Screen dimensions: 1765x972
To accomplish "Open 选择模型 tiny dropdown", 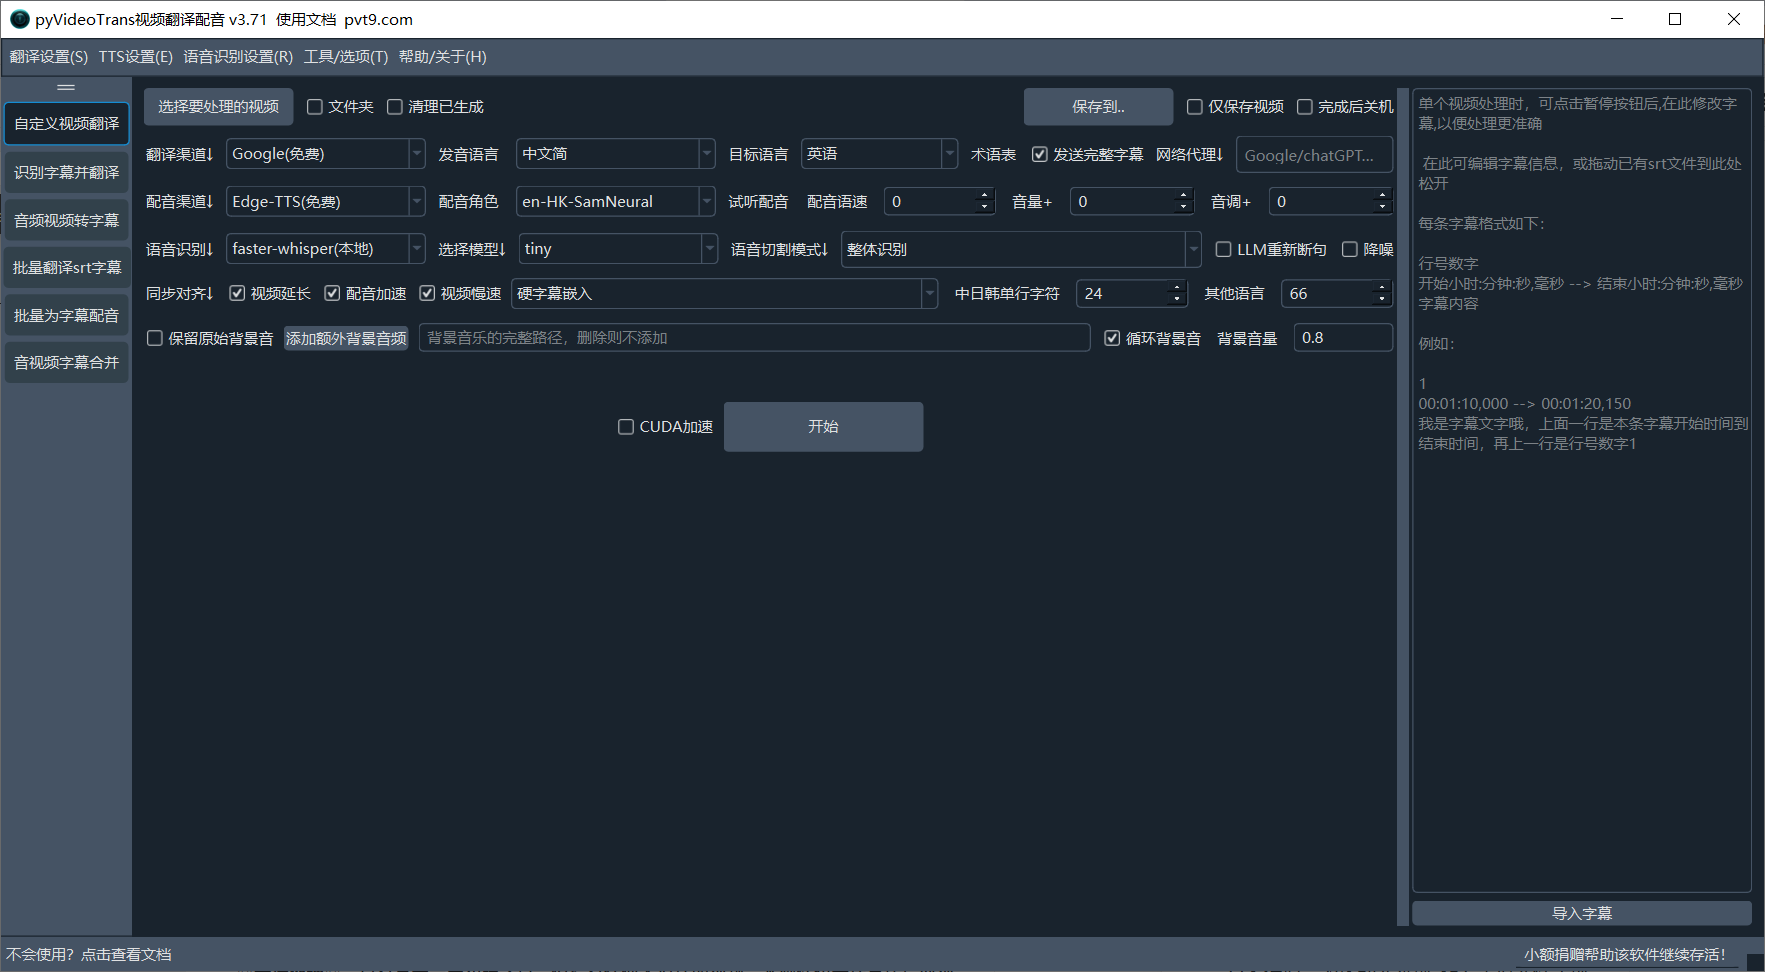I will pyautogui.click(x=619, y=249).
